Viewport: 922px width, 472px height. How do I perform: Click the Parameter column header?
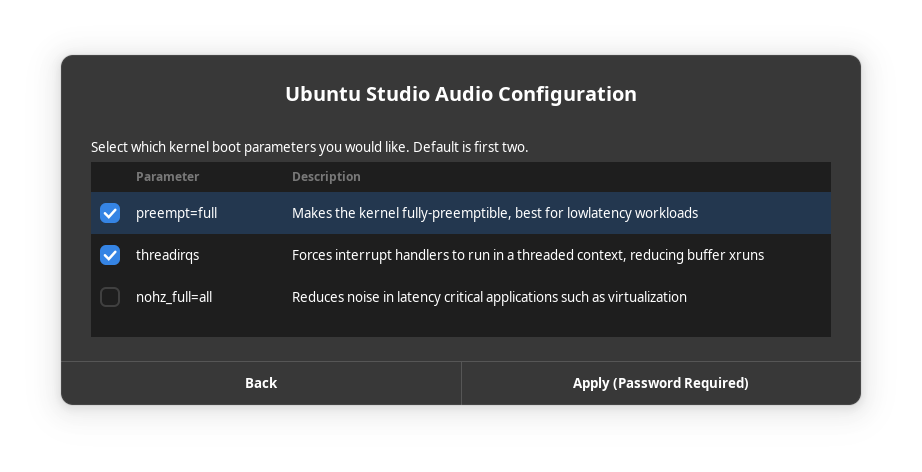click(167, 177)
